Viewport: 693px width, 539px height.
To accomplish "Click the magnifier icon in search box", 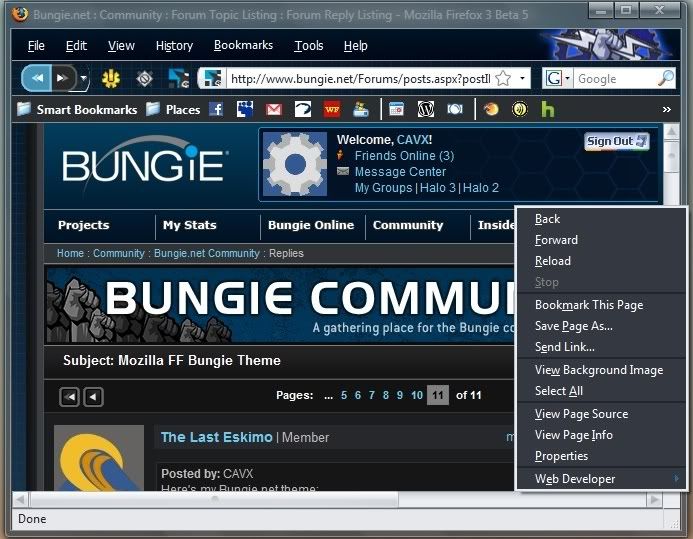I will click(665, 78).
